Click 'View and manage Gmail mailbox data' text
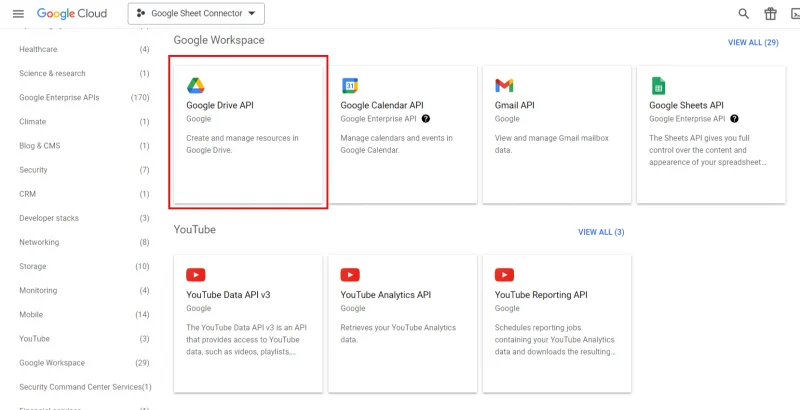800x410 pixels. [x=552, y=144]
